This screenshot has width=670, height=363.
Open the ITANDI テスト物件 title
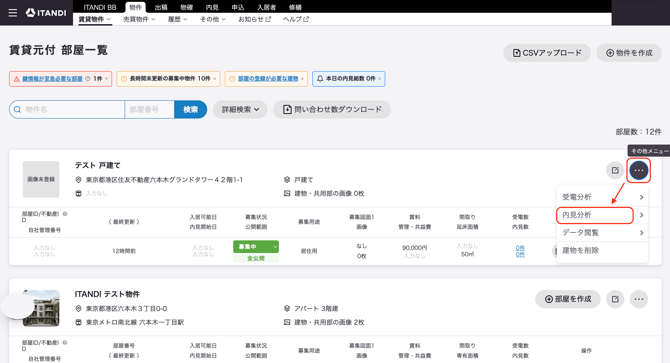click(107, 294)
